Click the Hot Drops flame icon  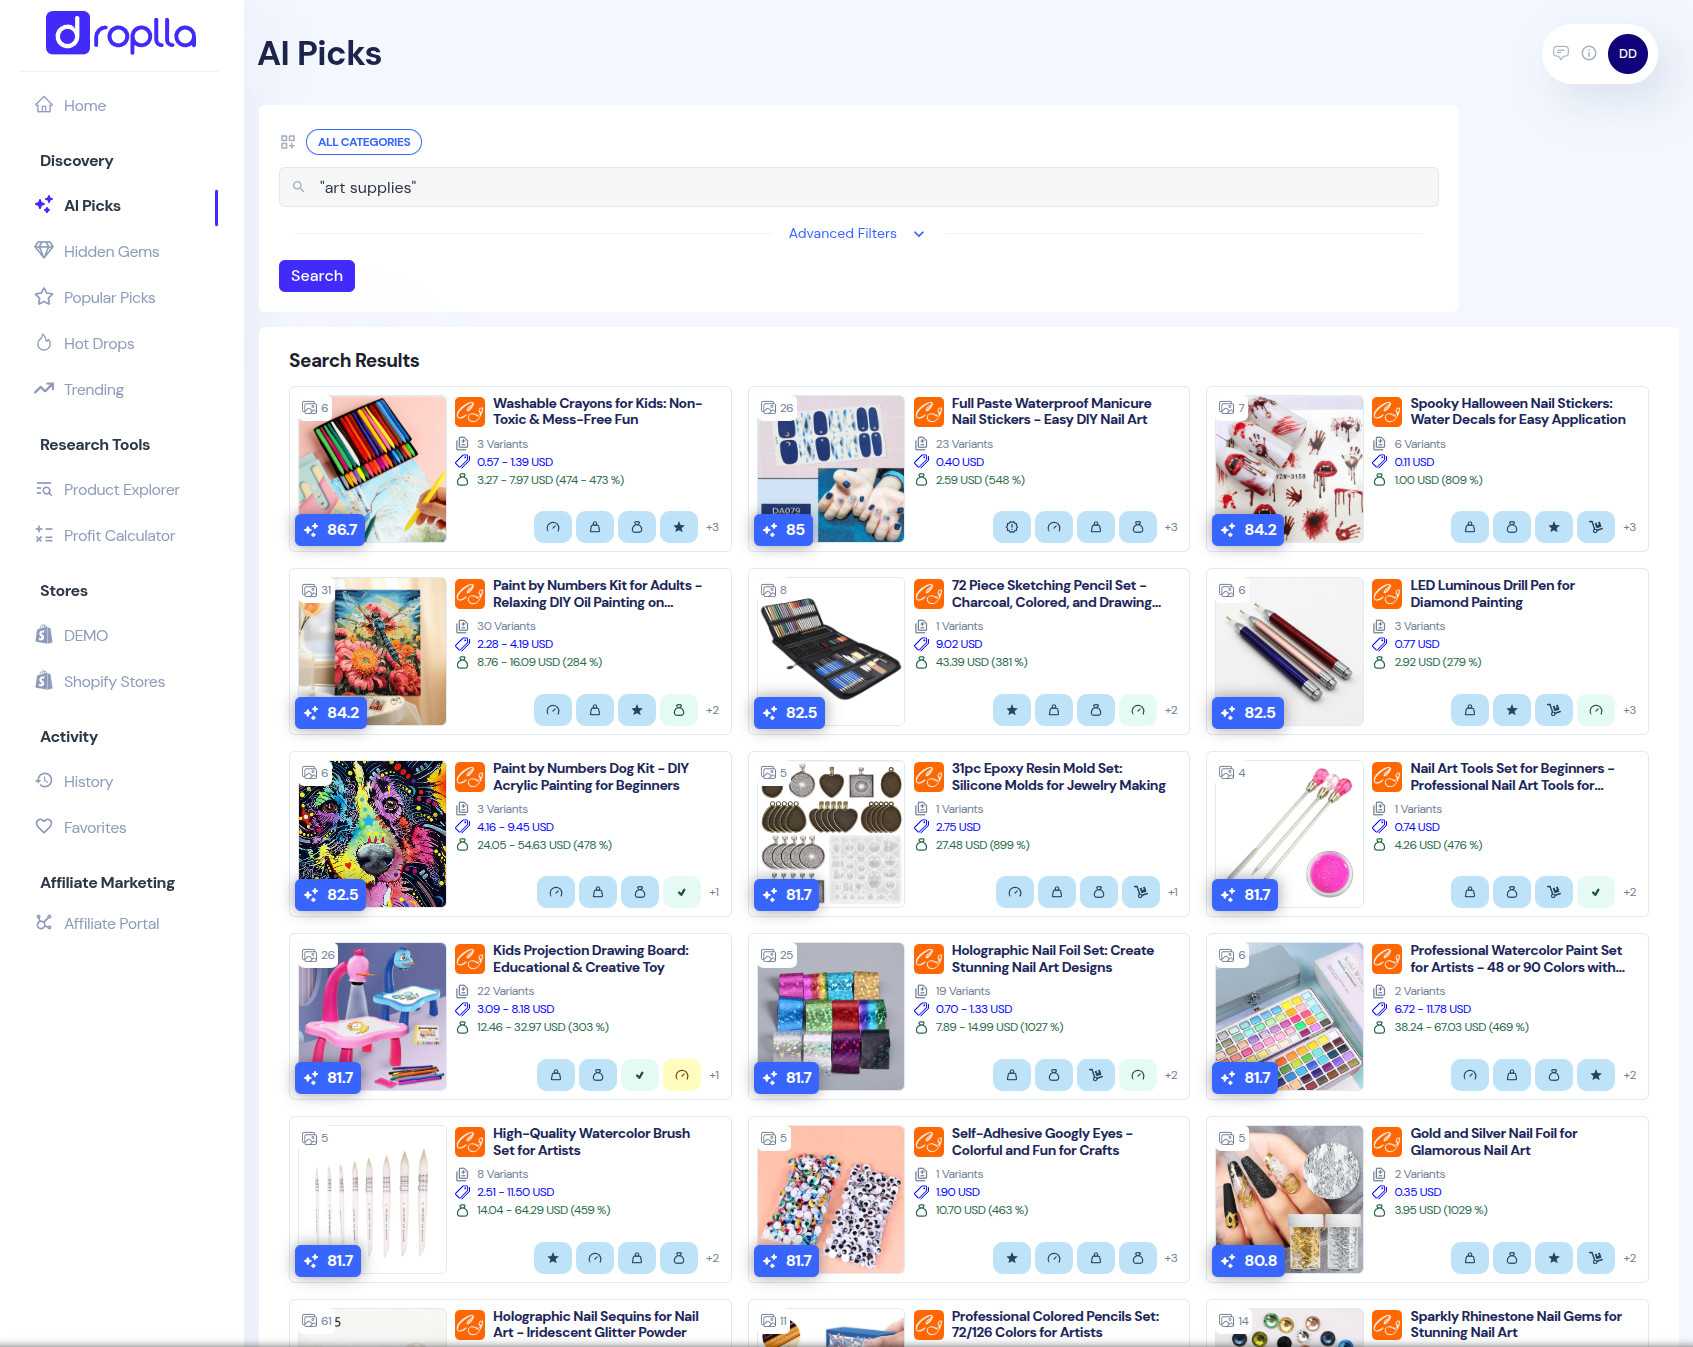tap(44, 342)
